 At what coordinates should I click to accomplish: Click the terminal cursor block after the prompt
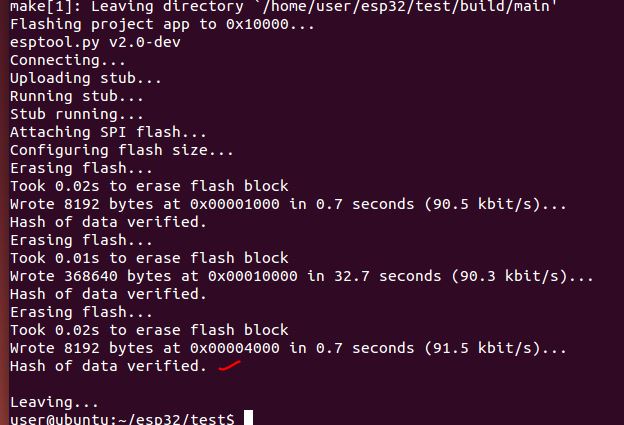(x=249, y=418)
